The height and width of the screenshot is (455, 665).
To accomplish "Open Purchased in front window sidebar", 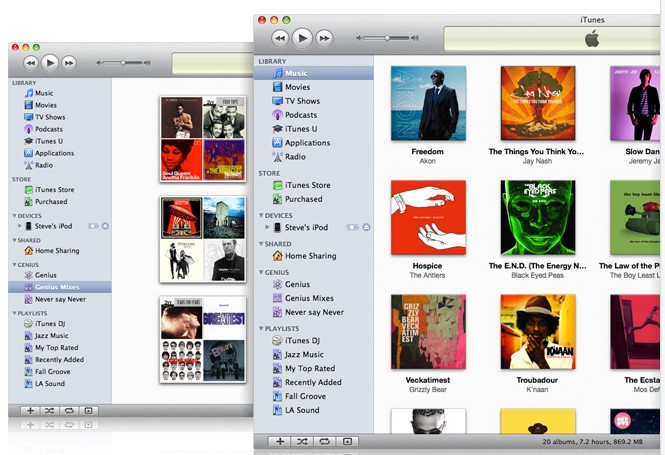I will (x=314, y=199).
